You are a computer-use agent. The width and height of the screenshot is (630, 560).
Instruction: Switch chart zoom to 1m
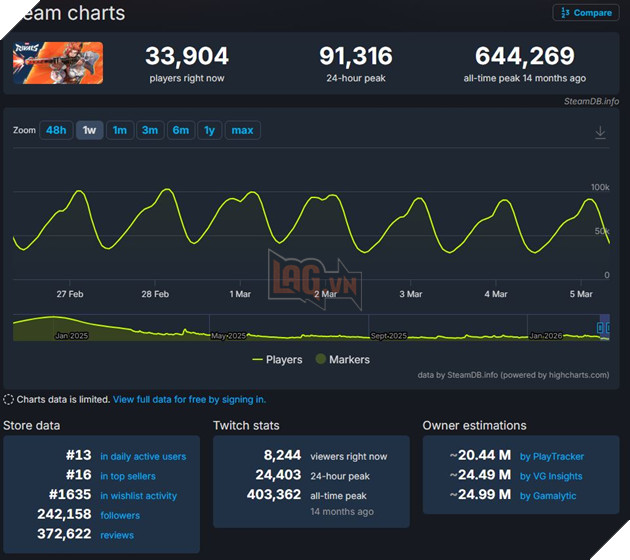[119, 131]
